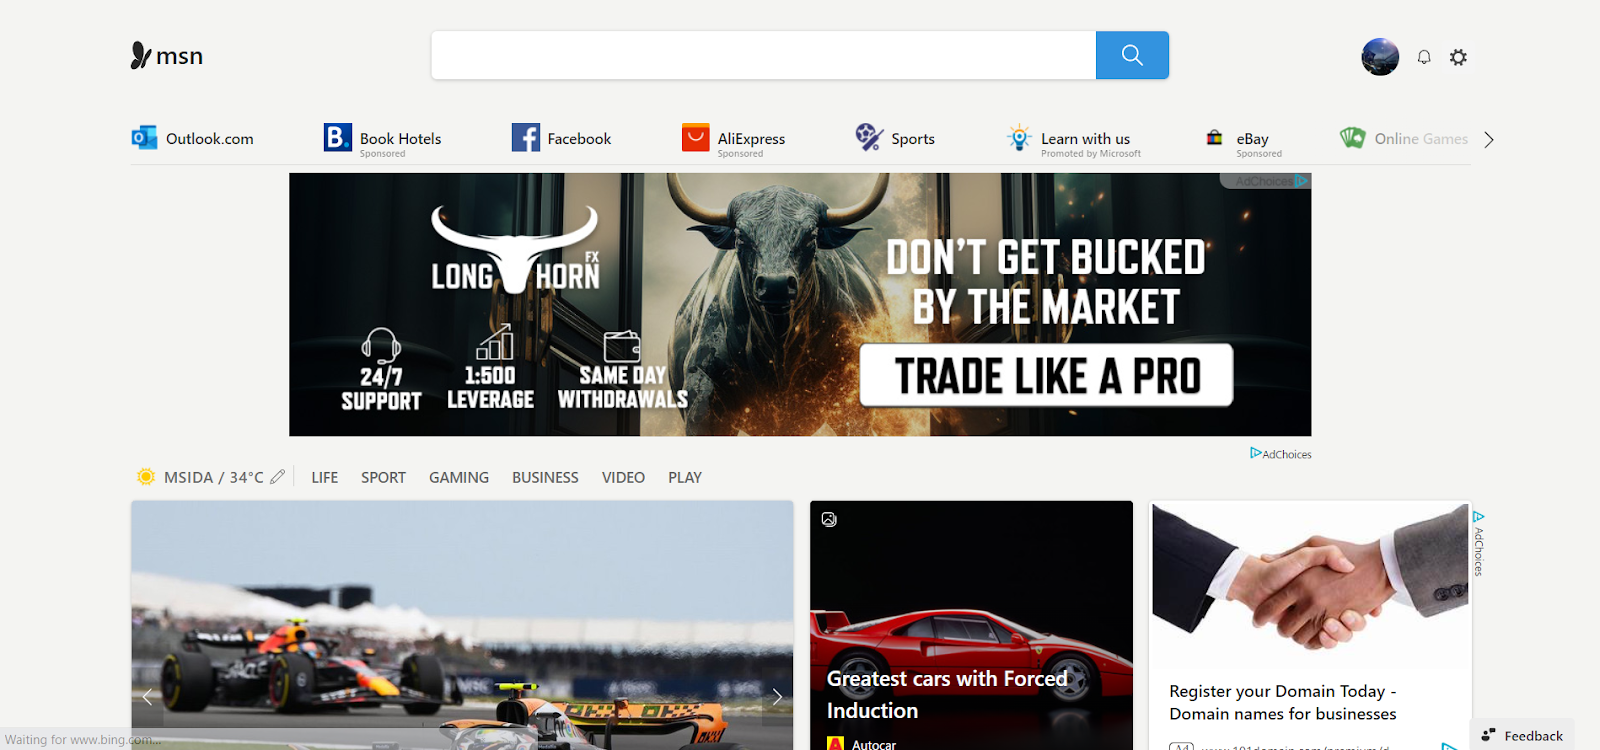This screenshot has height=750, width=1600.
Task: Open the GAMING tab
Action: tap(459, 477)
